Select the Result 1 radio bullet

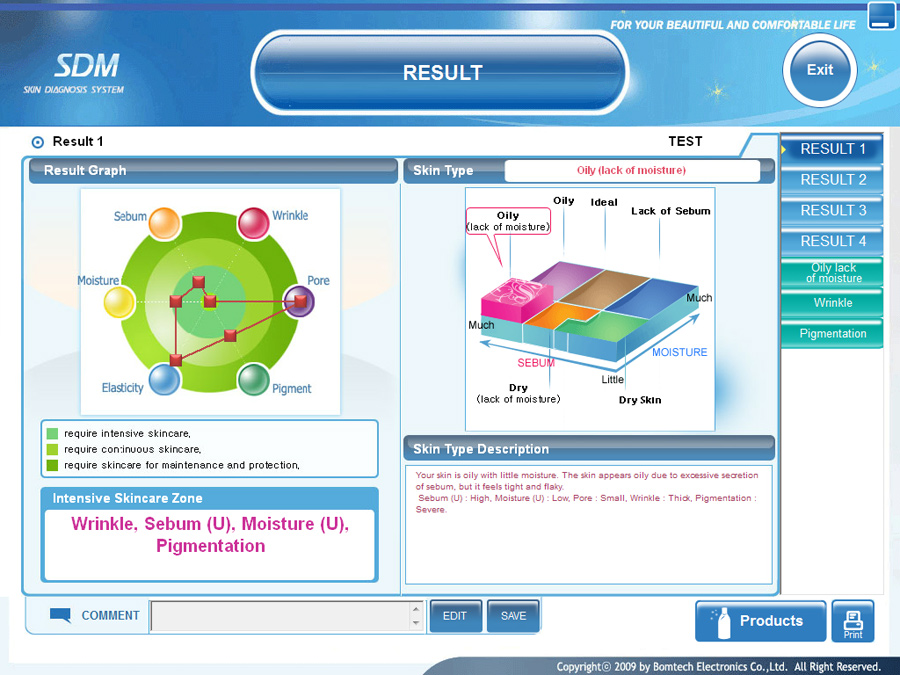click(x=38, y=142)
